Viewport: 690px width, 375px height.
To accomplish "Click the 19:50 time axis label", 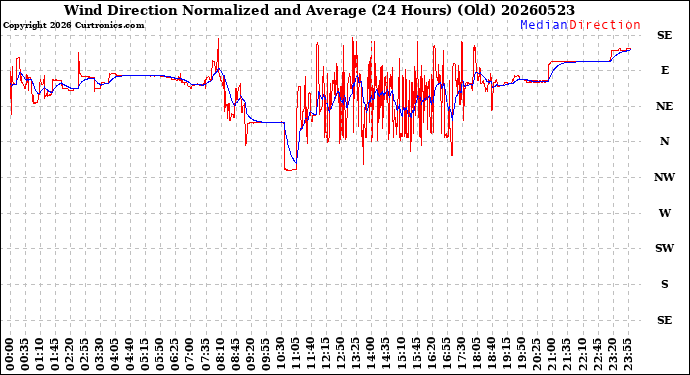I will coord(522,354).
